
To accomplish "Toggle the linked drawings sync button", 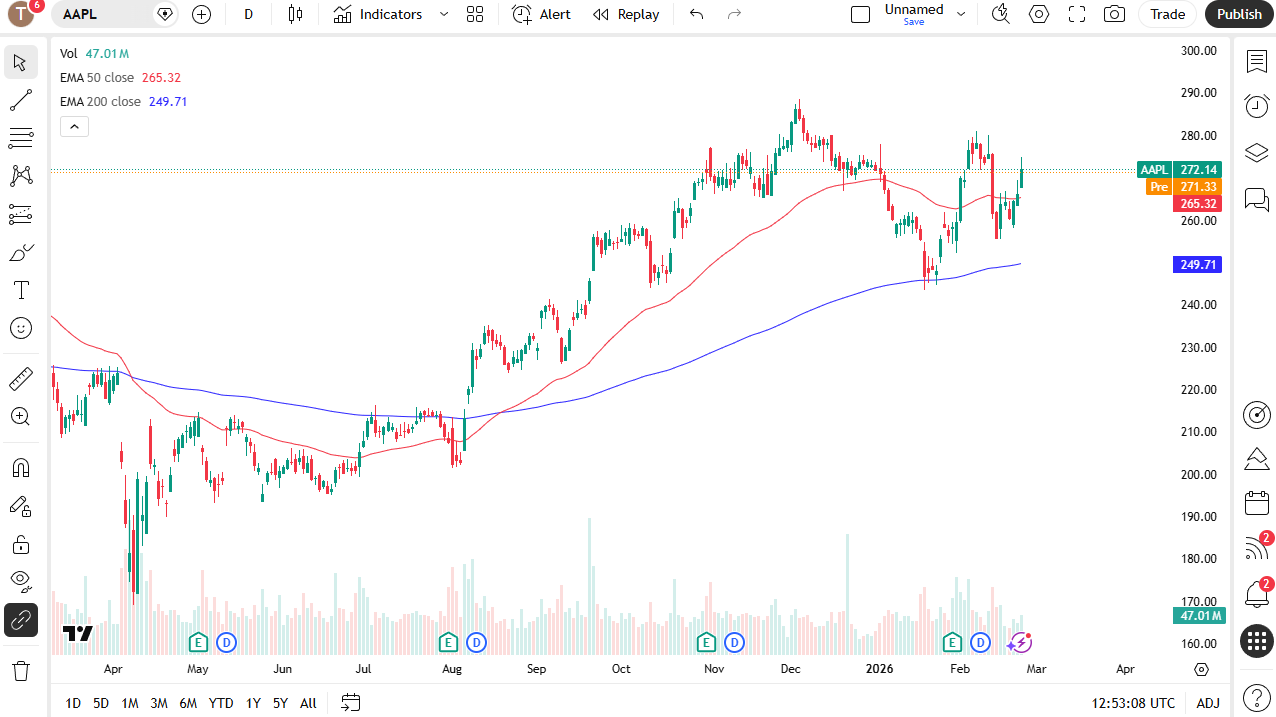I will pyautogui.click(x=21, y=620).
